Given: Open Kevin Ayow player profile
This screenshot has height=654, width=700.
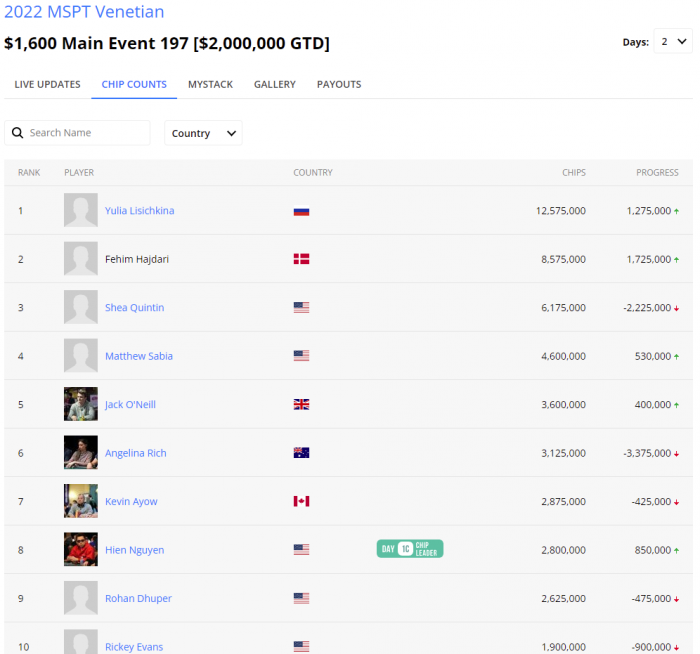Looking at the screenshot, I should 131,501.
